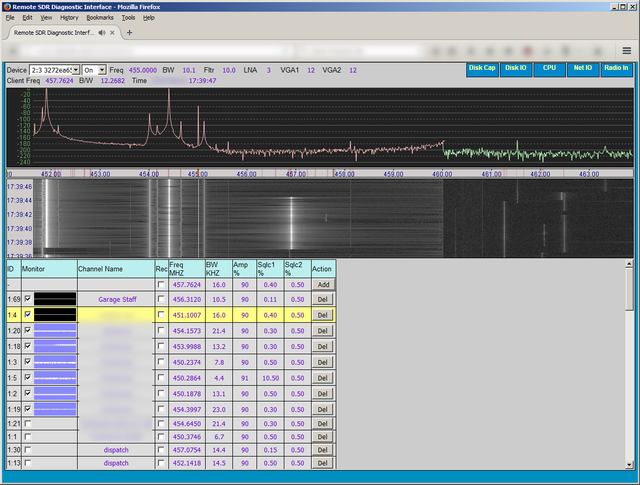Click the BW value 10.1
The image size is (640, 485).
[189, 70]
